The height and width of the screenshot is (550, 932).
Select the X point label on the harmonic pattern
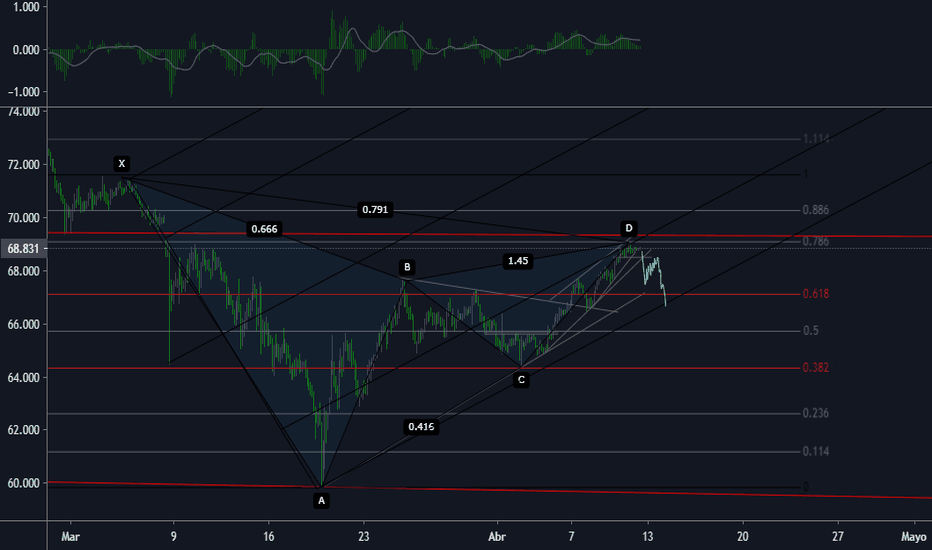pos(121,164)
